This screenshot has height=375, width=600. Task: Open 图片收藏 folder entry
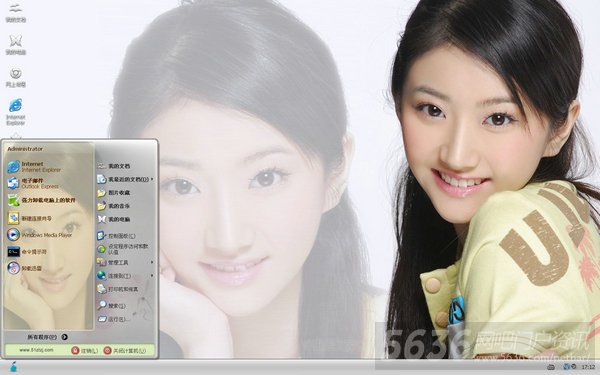(x=114, y=192)
